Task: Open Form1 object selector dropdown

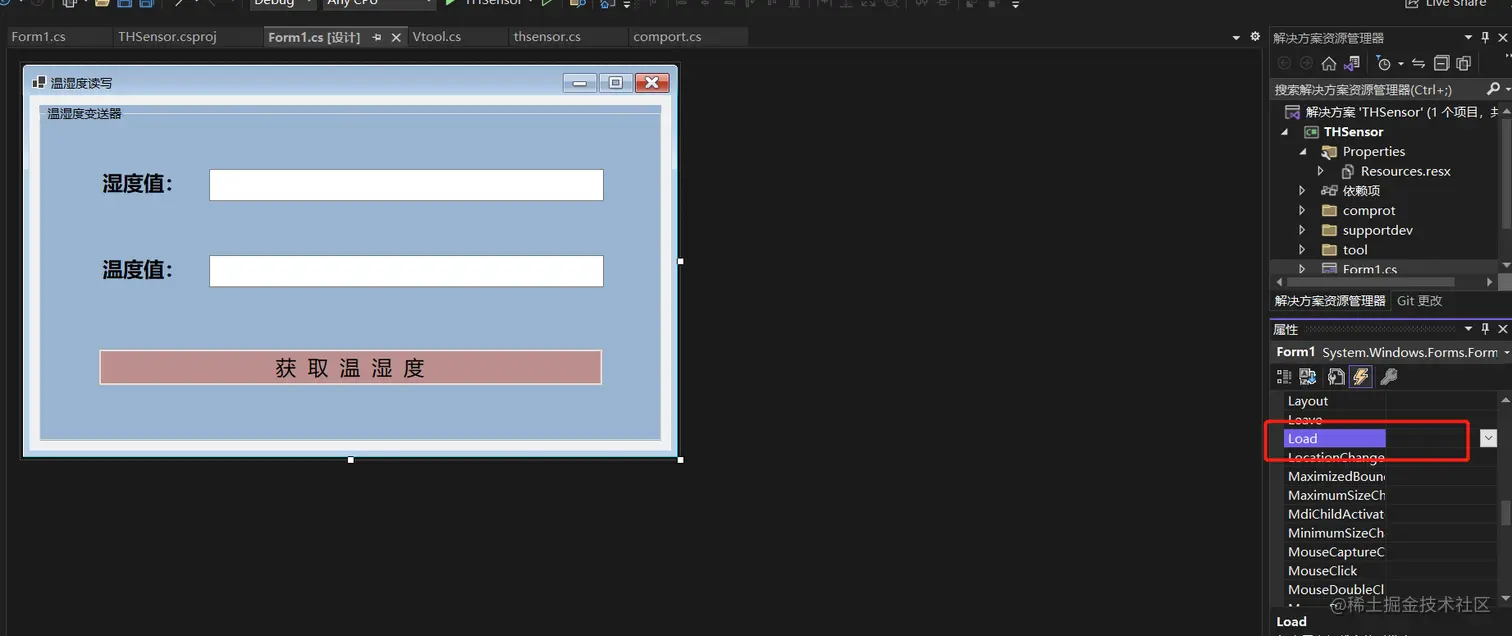Action: point(1506,352)
